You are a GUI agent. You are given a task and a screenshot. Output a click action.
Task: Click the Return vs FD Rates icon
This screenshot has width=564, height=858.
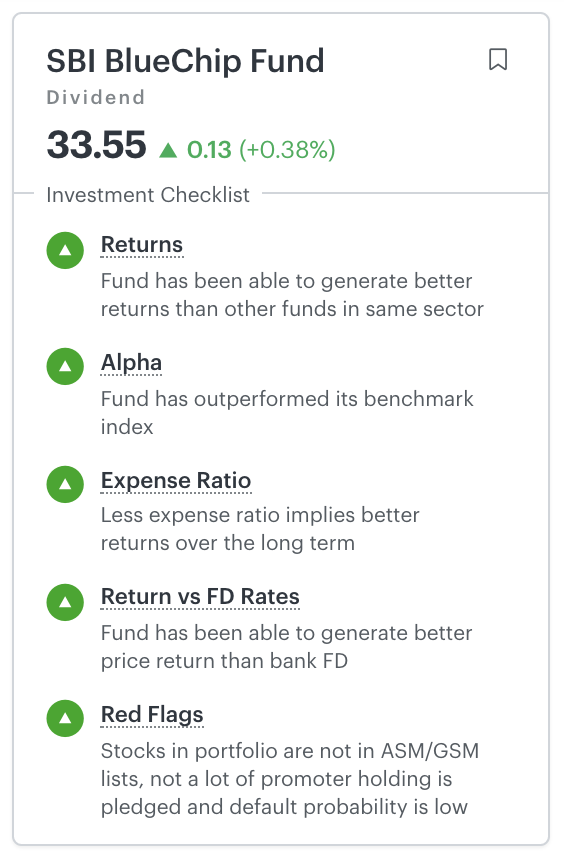pyautogui.click(x=65, y=602)
